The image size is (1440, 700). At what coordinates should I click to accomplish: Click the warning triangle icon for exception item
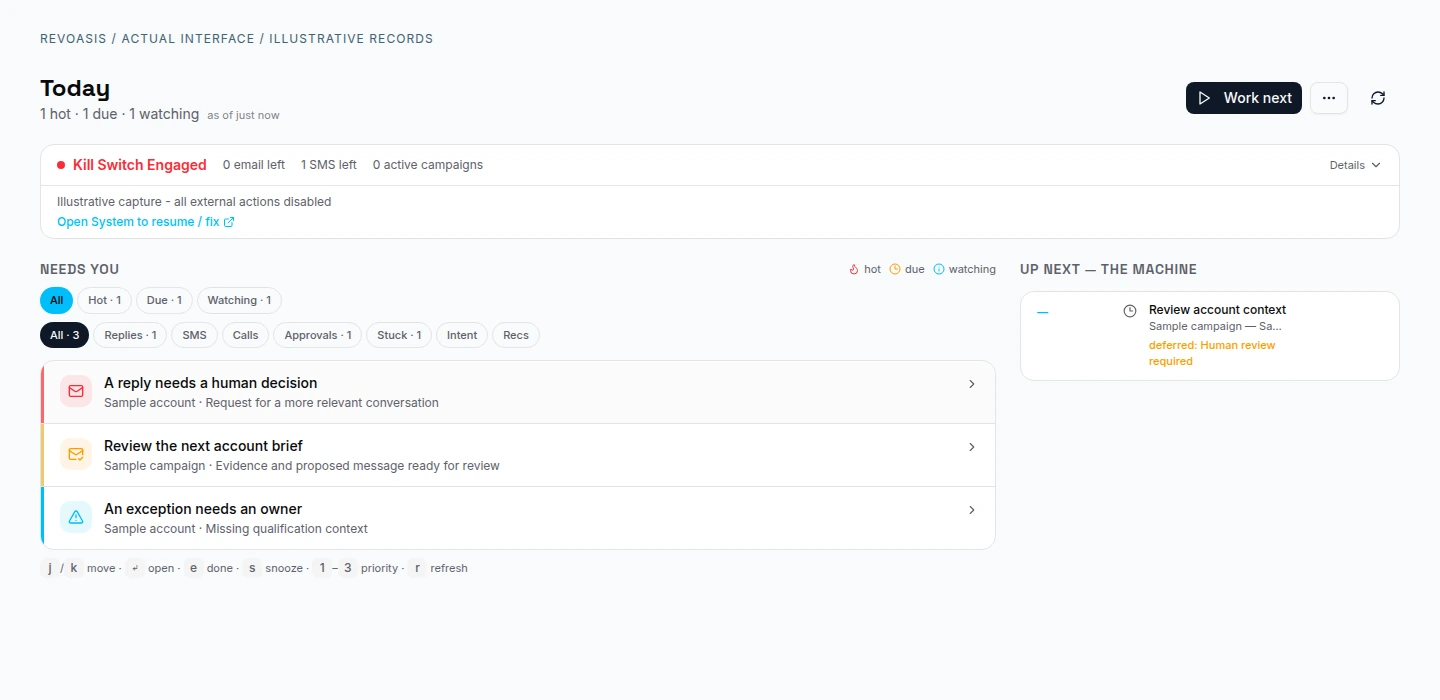pos(76,517)
